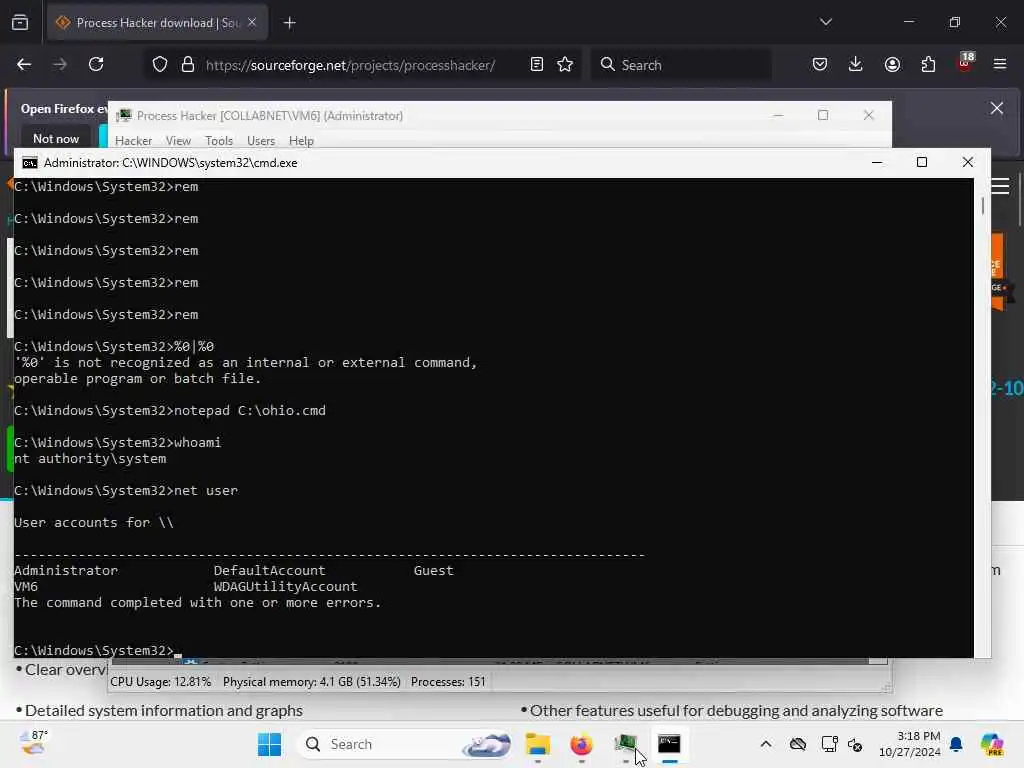Click Processes: 151 status entry
The image size is (1024, 768).
448,682
